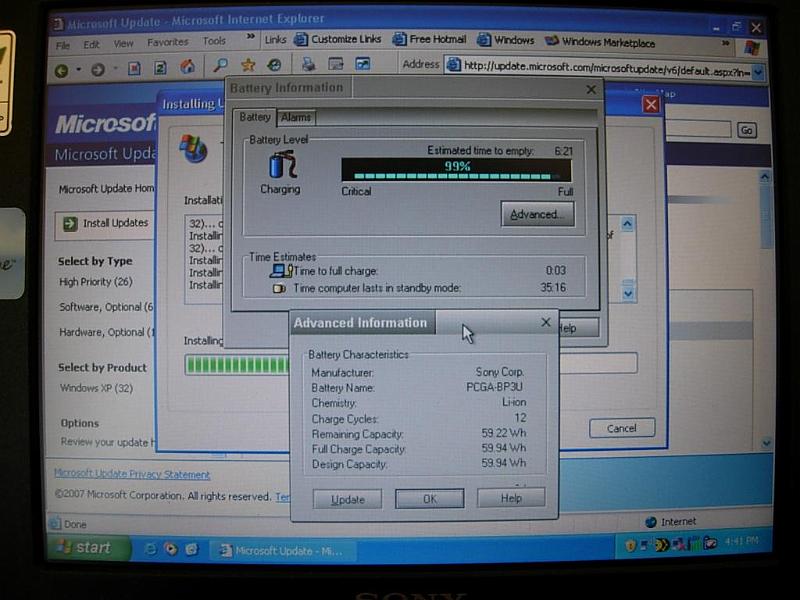Open the File menu
Screen dimensions: 800x600
[x=63, y=46]
